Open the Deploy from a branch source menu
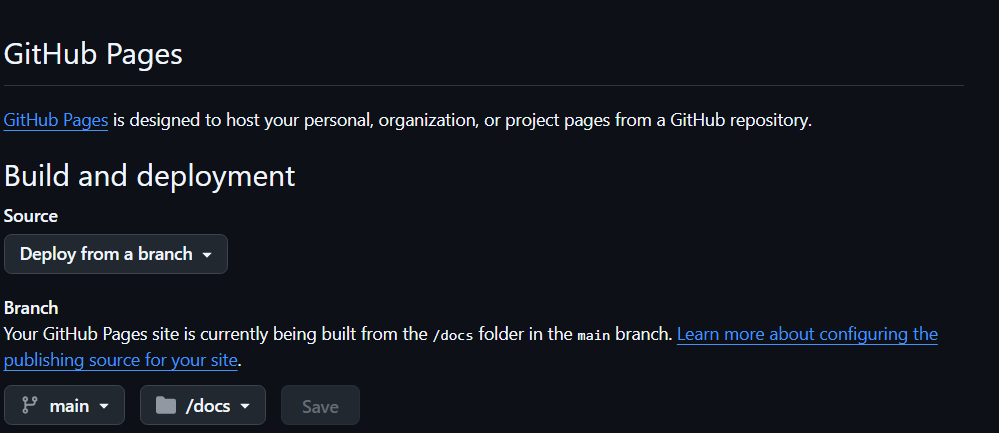Viewport: 999px width, 433px height. tap(116, 254)
